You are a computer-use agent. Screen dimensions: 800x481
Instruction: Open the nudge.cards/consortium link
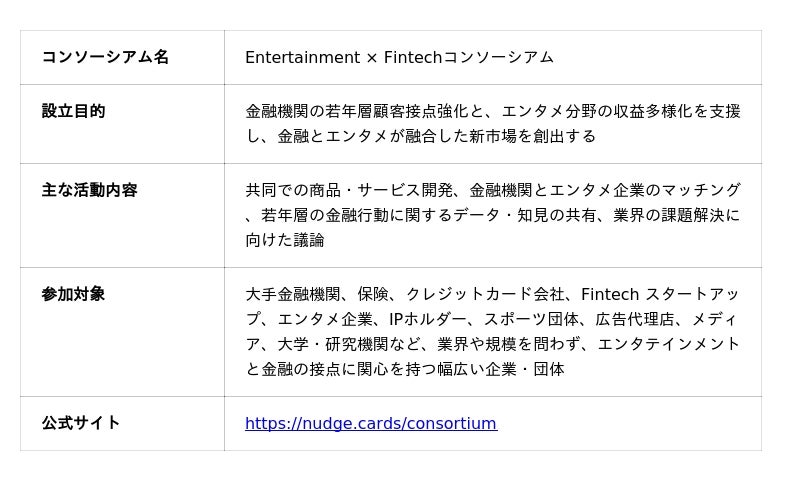coord(370,423)
